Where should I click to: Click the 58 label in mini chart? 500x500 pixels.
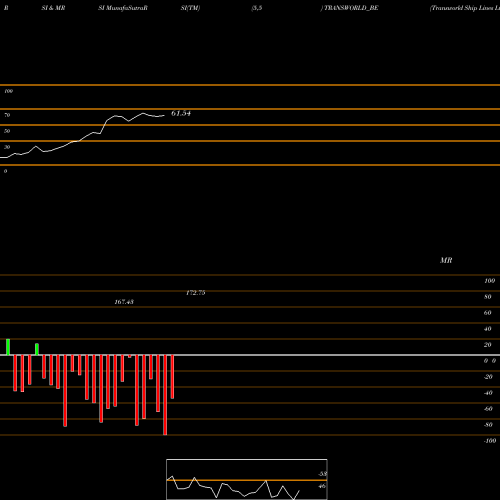click(322, 474)
